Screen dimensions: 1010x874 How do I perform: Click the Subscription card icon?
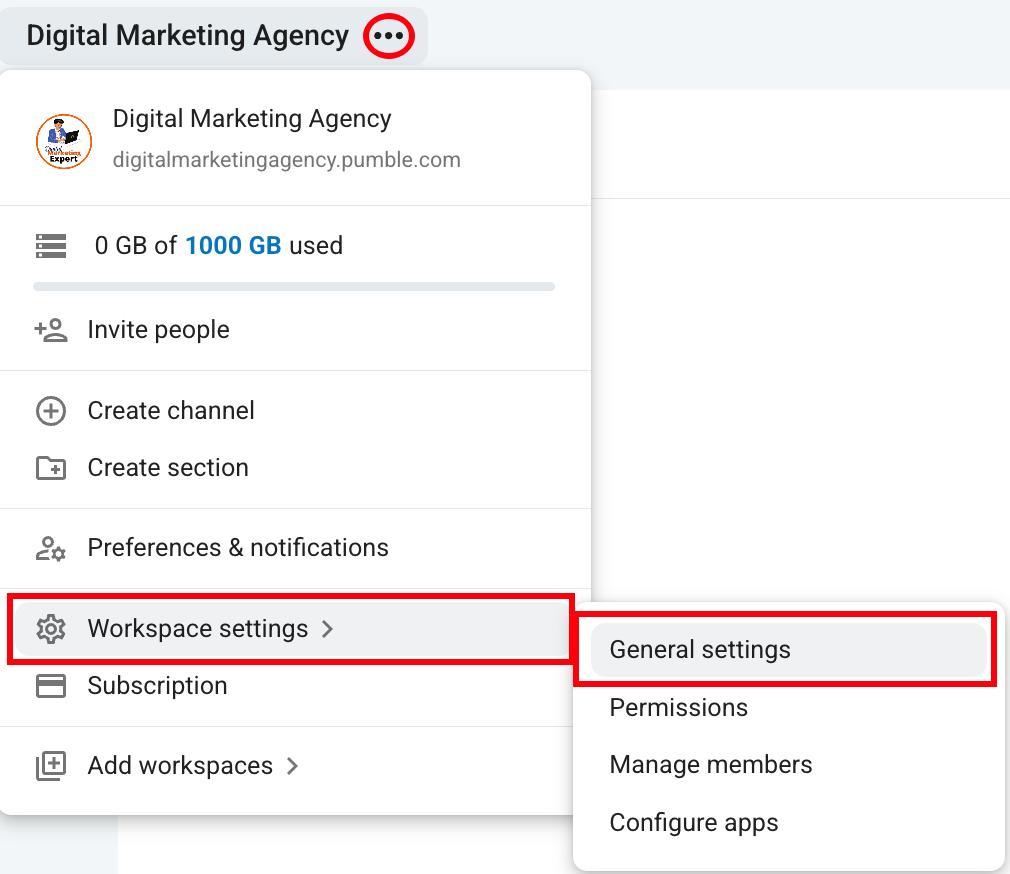(x=51, y=686)
